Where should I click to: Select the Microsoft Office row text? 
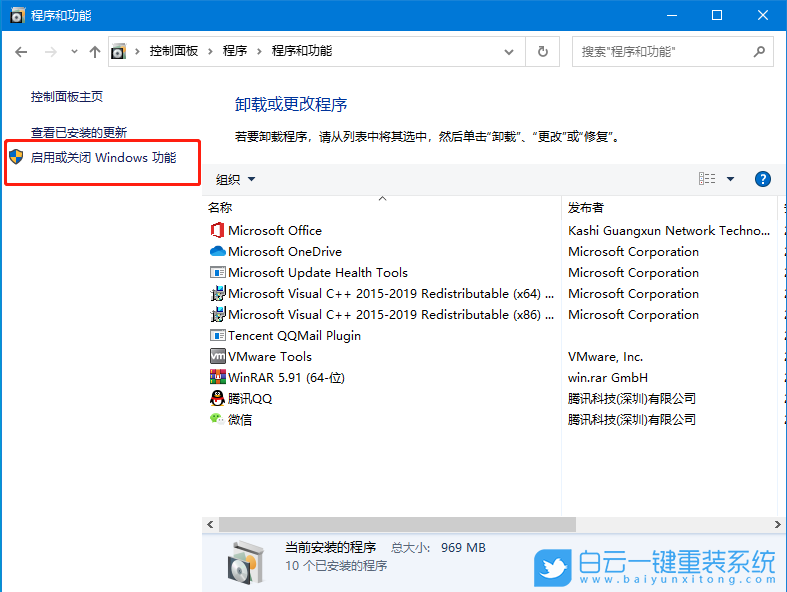[x=275, y=230]
